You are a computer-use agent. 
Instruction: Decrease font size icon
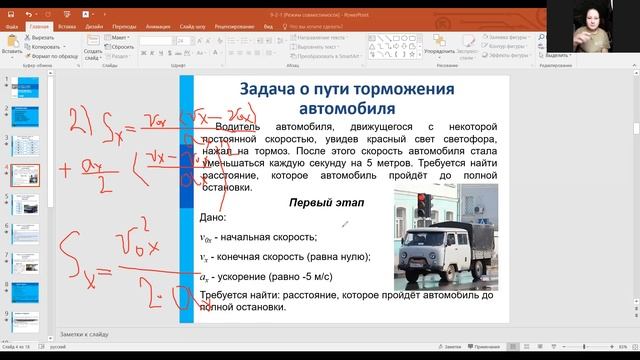(209, 41)
